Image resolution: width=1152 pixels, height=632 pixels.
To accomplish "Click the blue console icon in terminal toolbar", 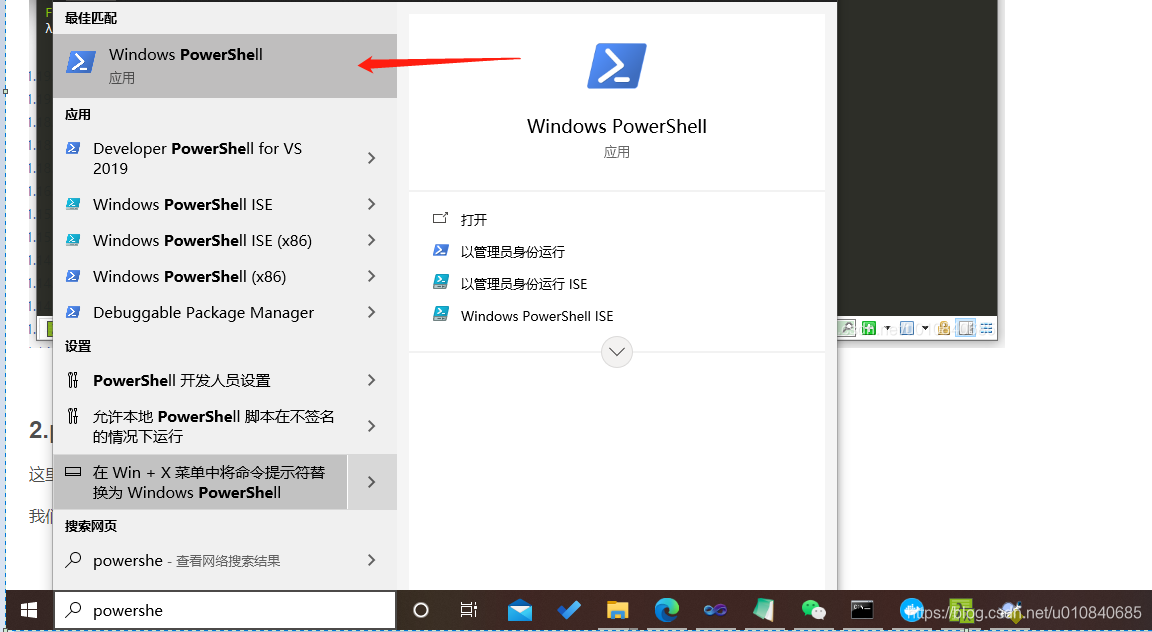I will 907,328.
